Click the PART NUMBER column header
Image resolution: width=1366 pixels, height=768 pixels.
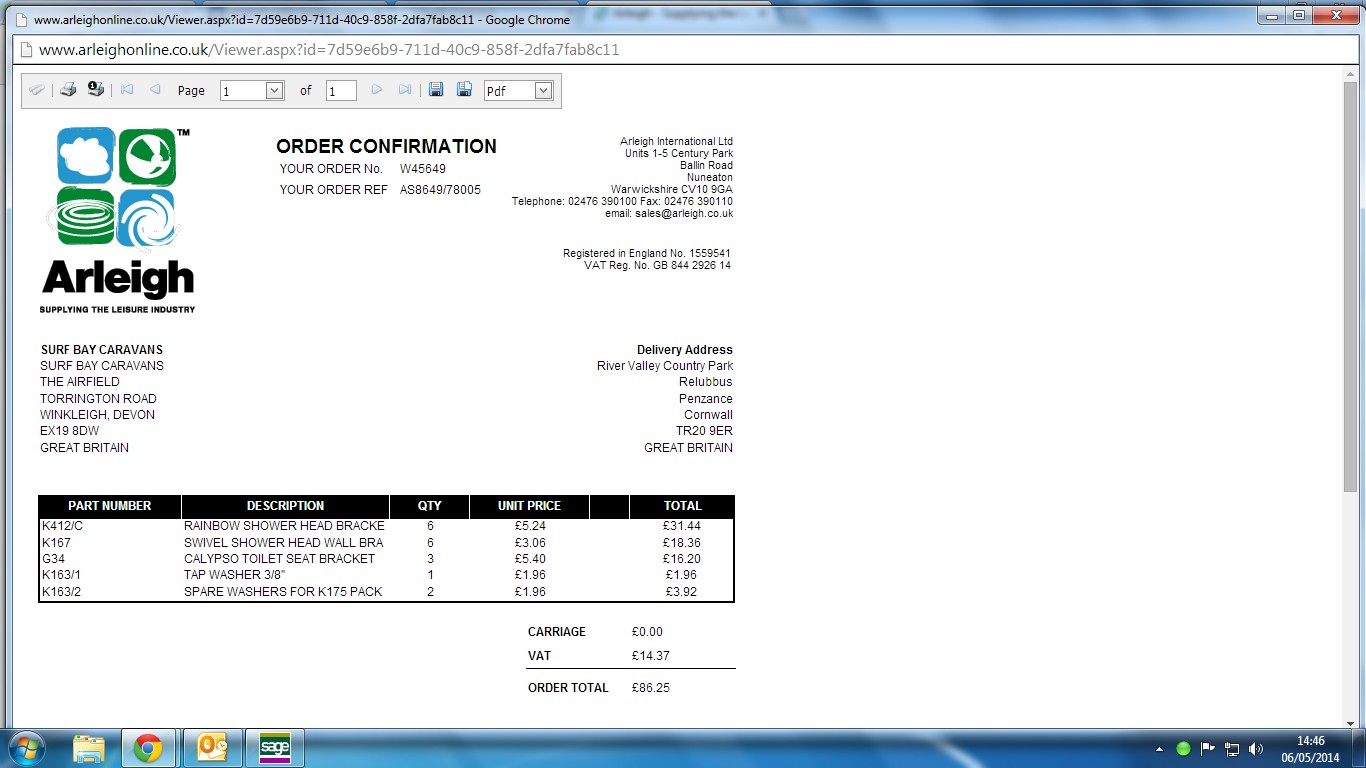coord(110,506)
